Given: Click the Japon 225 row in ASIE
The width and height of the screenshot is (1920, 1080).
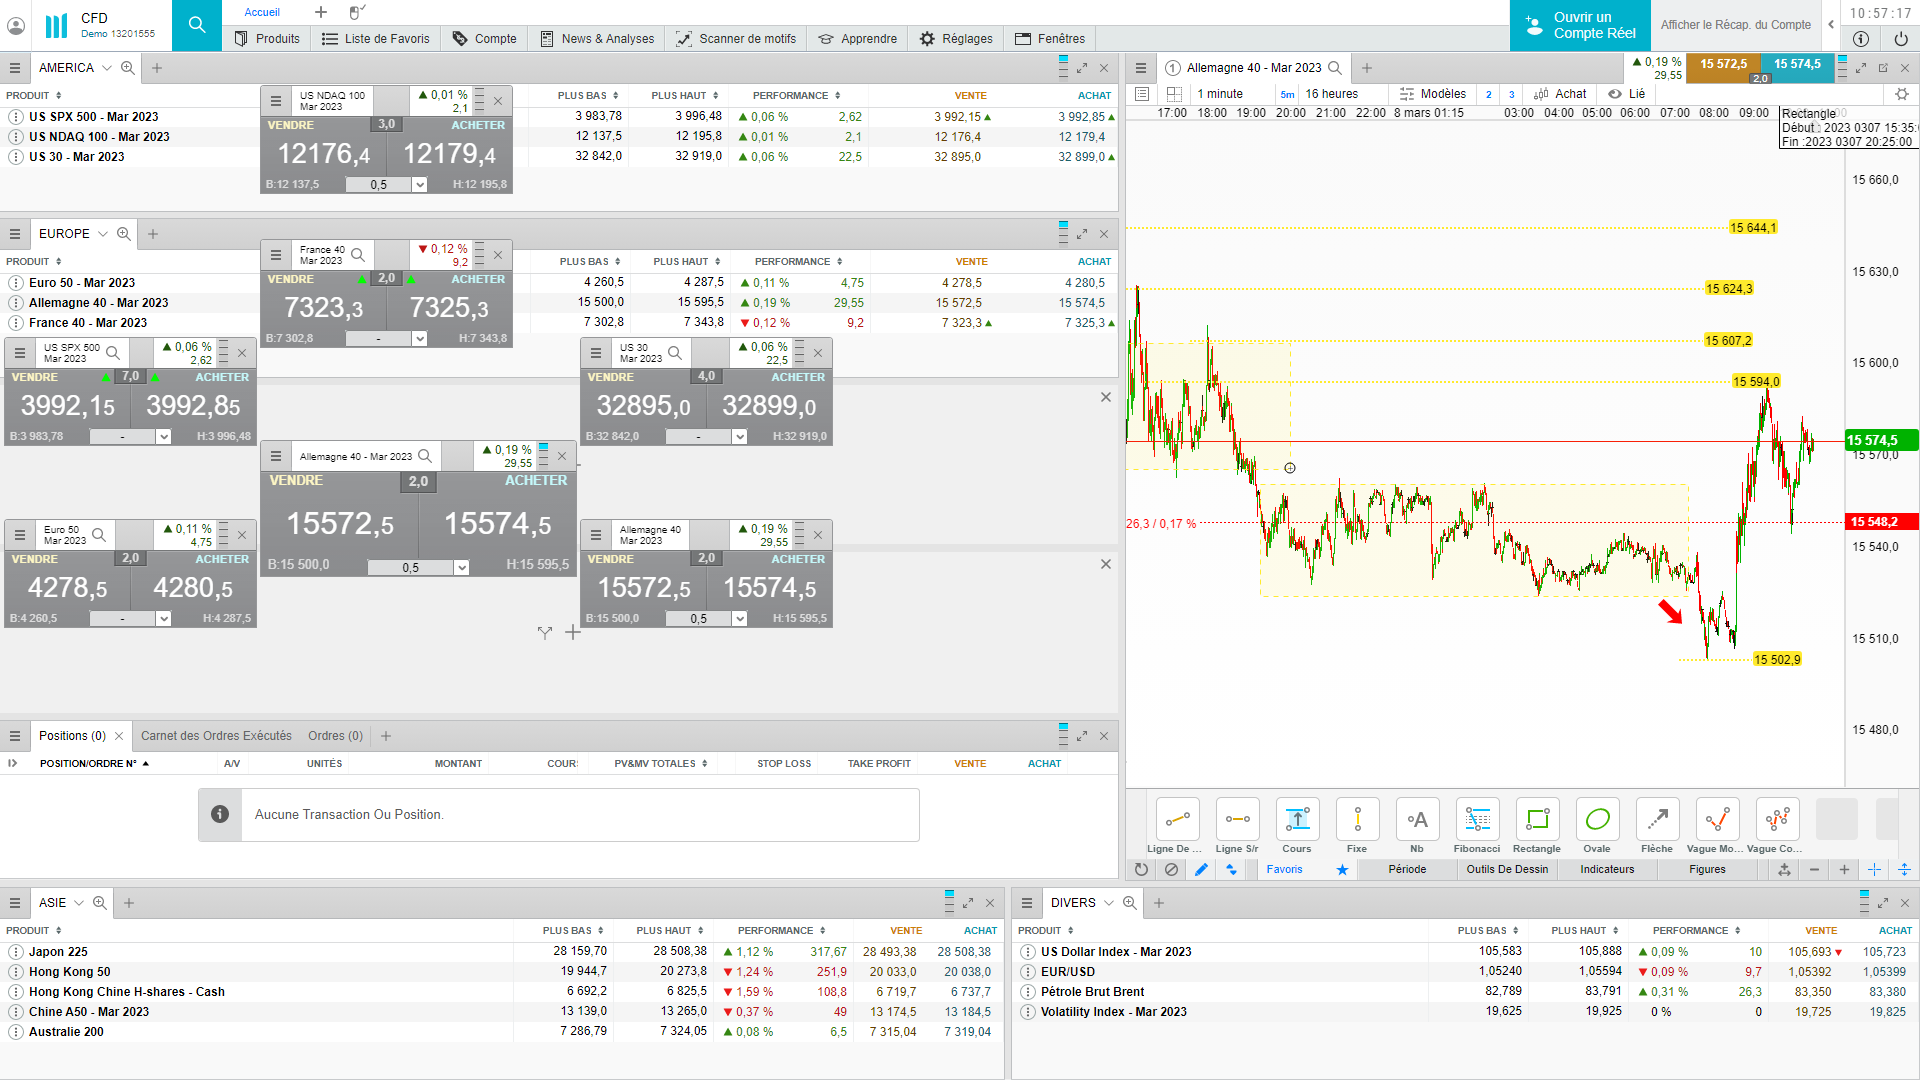Looking at the screenshot, I should 58,952.
